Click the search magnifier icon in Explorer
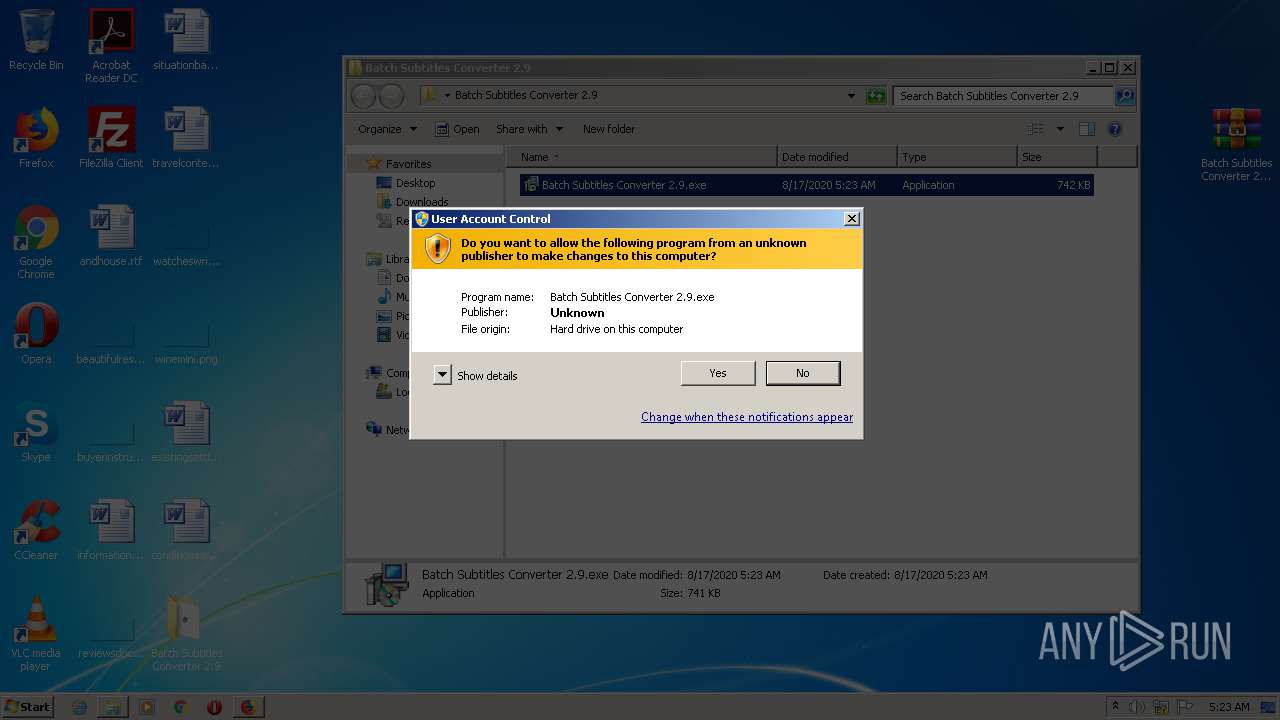 (x=1125, y=96)
